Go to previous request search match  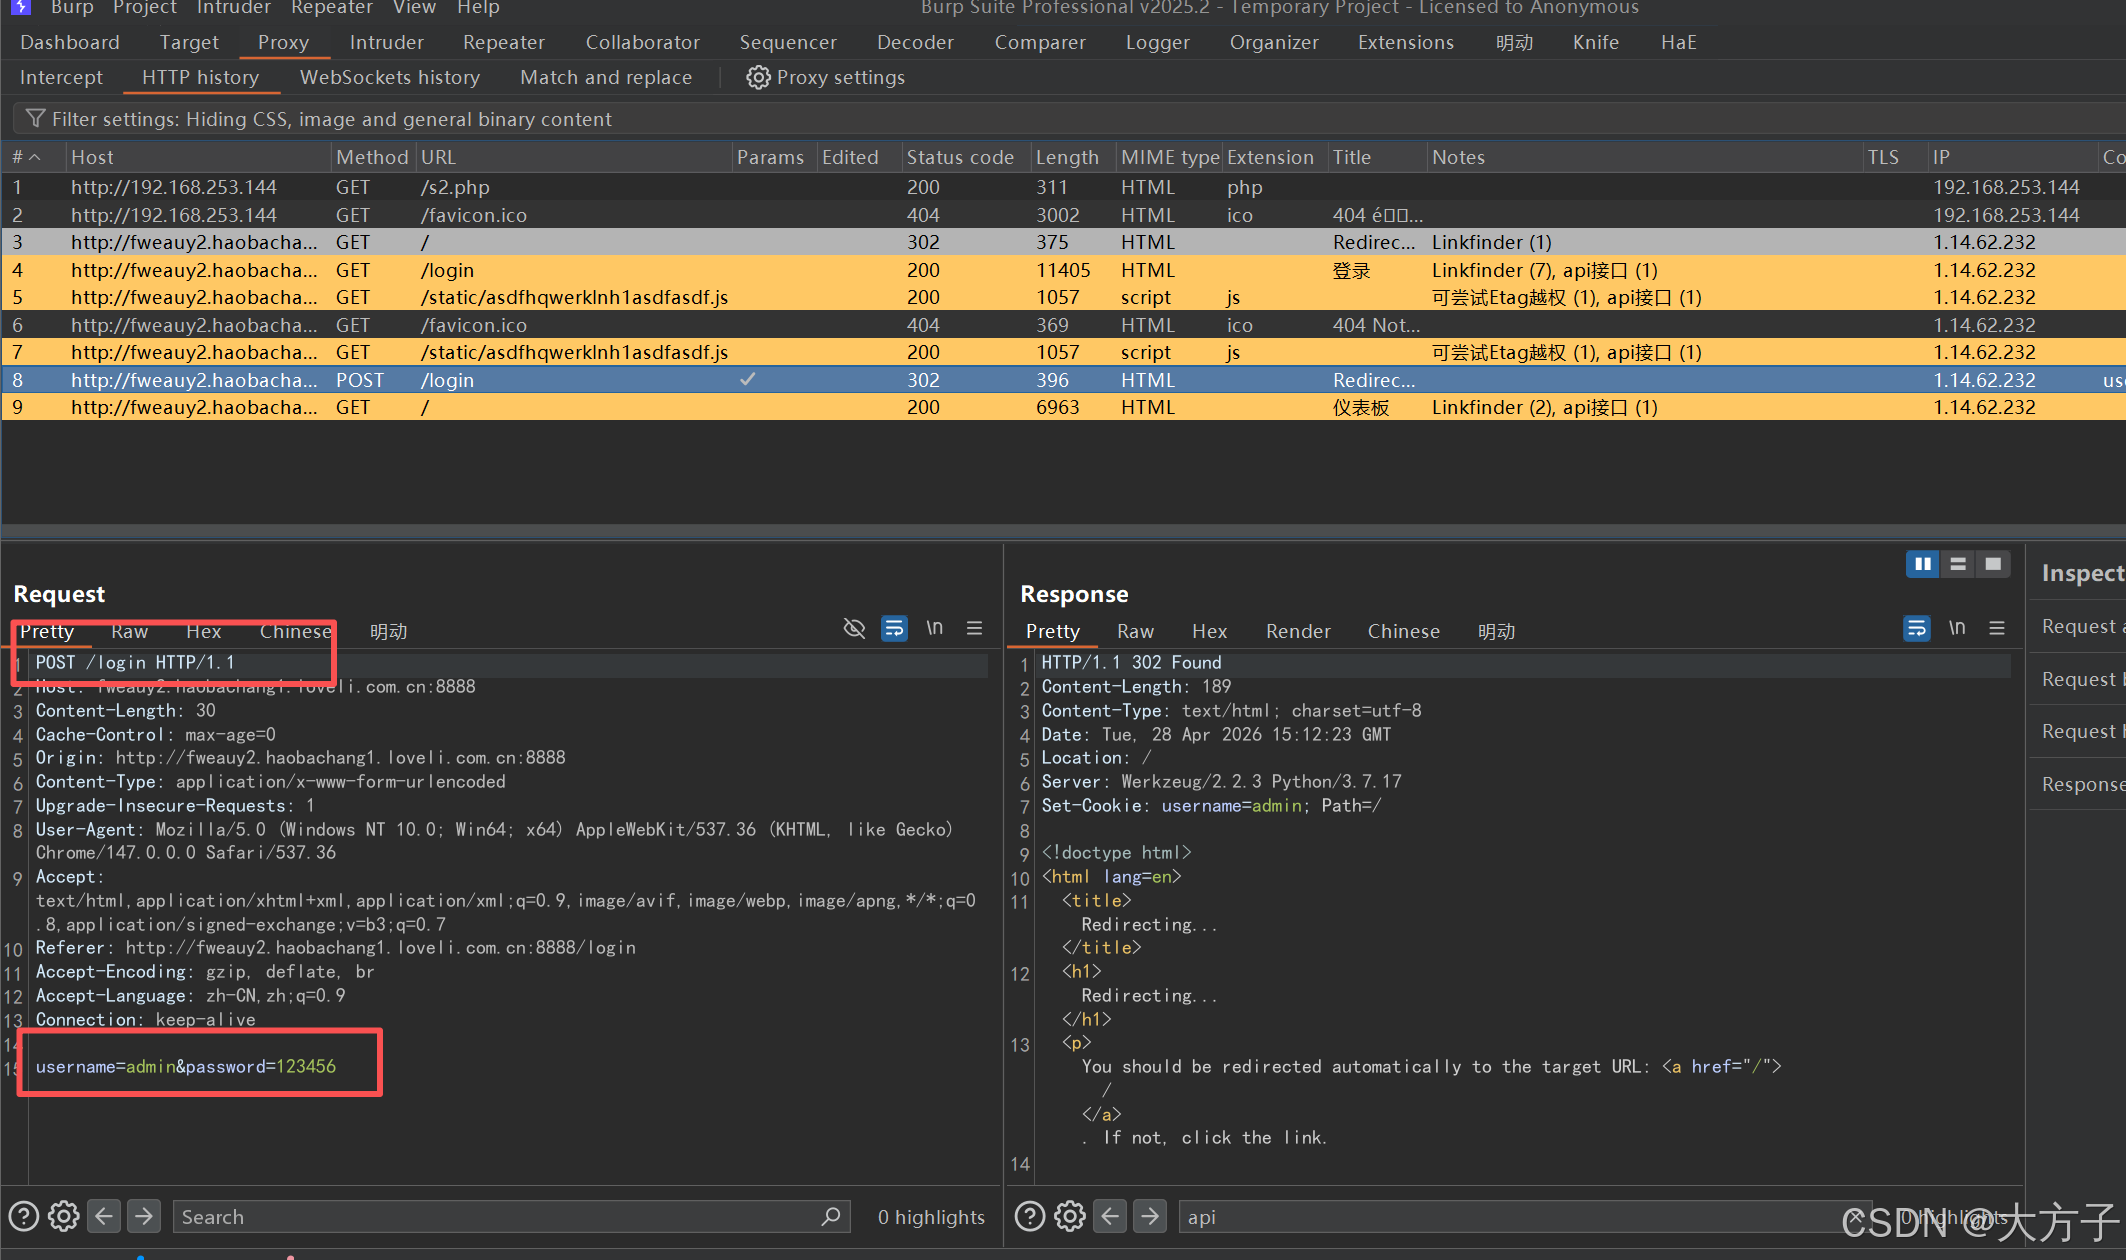pos(104,1216)
